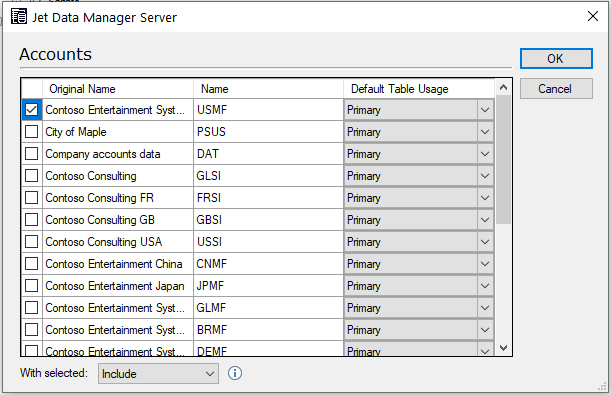Open table usage dropdown for DAT
This screenshot has width=611, height=395.
(x=485, y=154)
